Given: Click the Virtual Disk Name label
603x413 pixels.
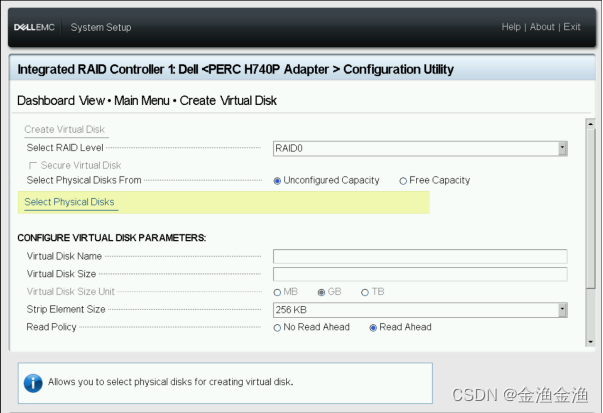Looking at the screenshot, I should tap(64, 256).
